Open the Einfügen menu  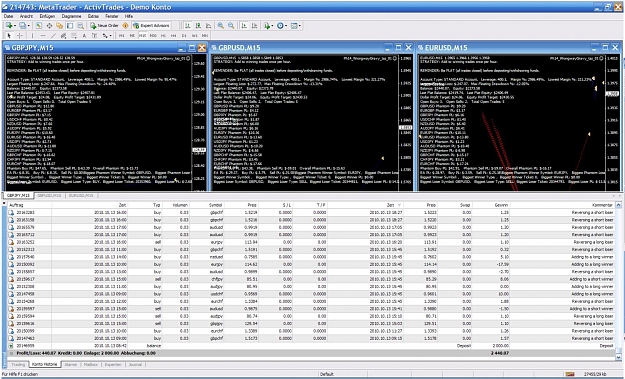[47, 16]
